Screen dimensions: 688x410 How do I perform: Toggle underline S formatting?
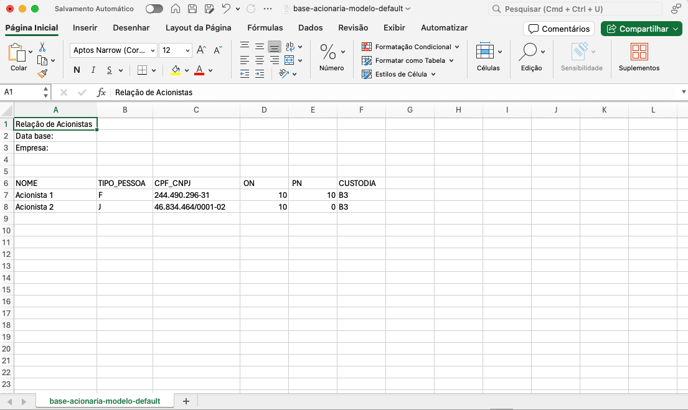(x=109, y=70)
